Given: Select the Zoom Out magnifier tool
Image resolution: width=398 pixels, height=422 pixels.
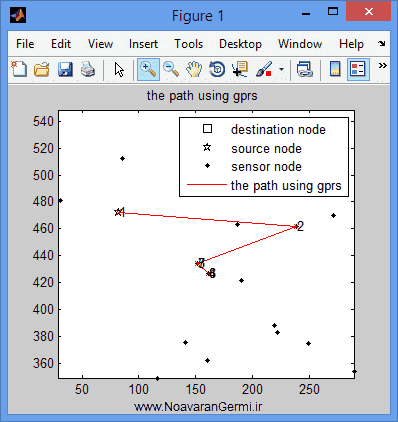Looking at the screenshot, I should (x=171, y=69).
